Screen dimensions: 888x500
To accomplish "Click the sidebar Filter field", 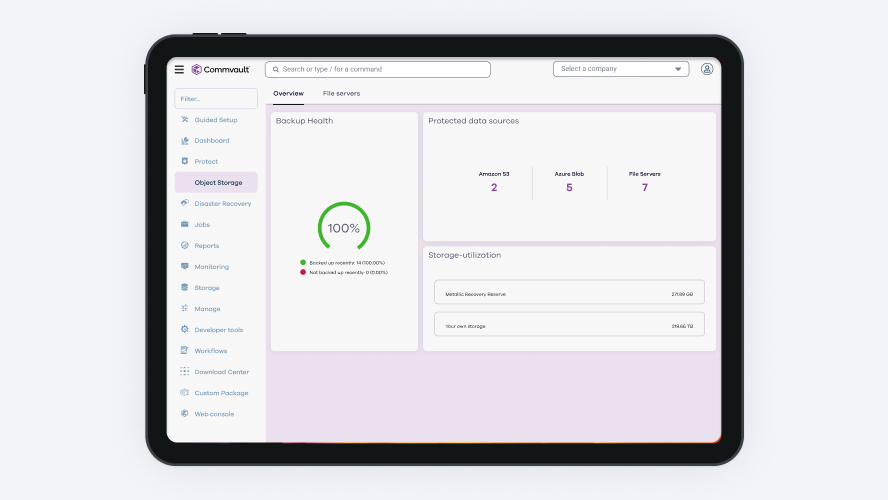I will point(216,99).
